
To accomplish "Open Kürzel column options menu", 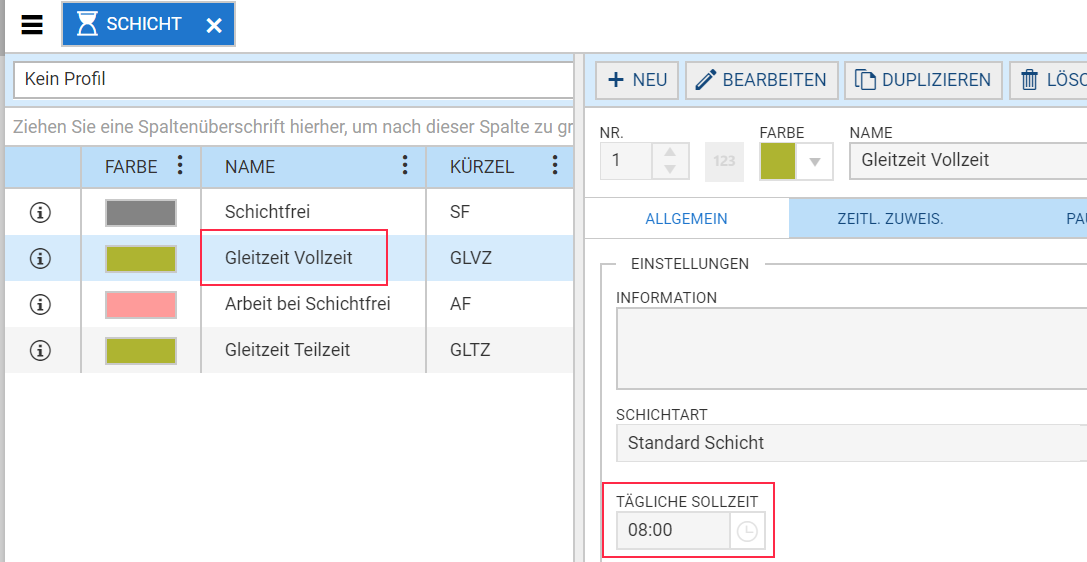I will pos(555,166).
